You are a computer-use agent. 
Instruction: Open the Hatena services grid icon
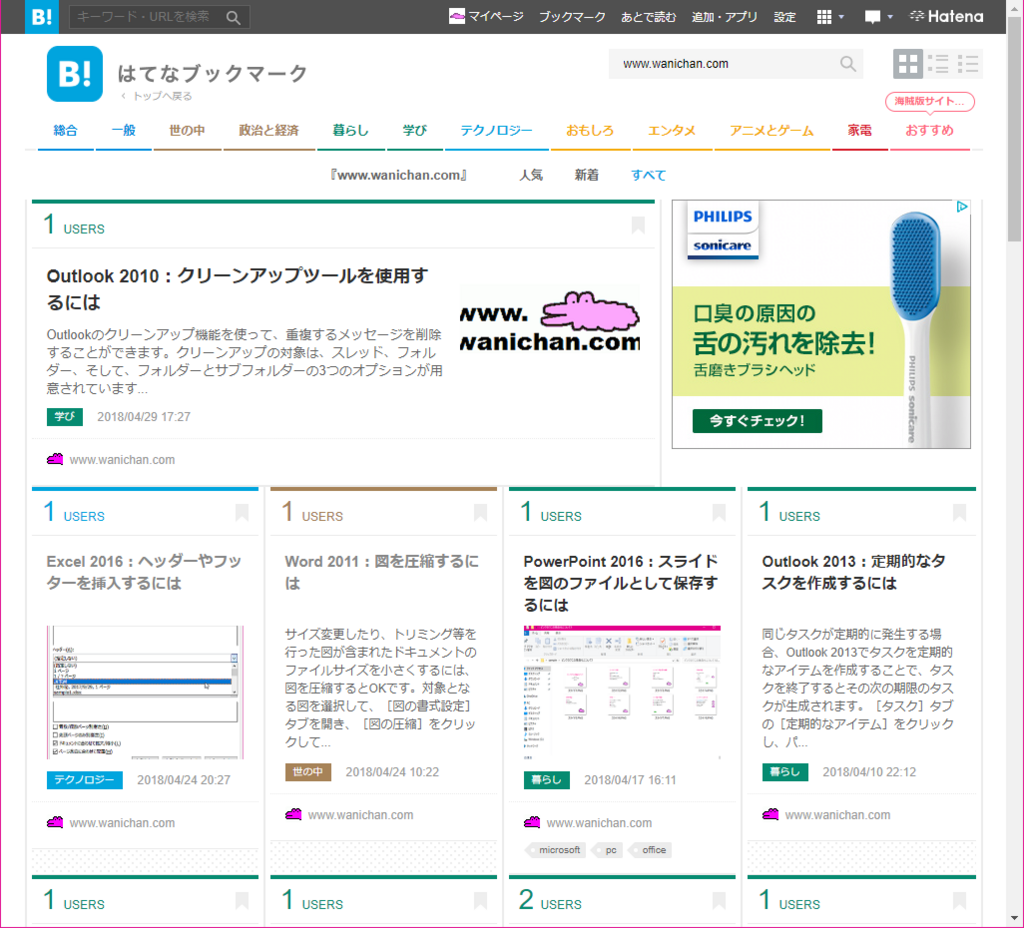click(824, 17)
